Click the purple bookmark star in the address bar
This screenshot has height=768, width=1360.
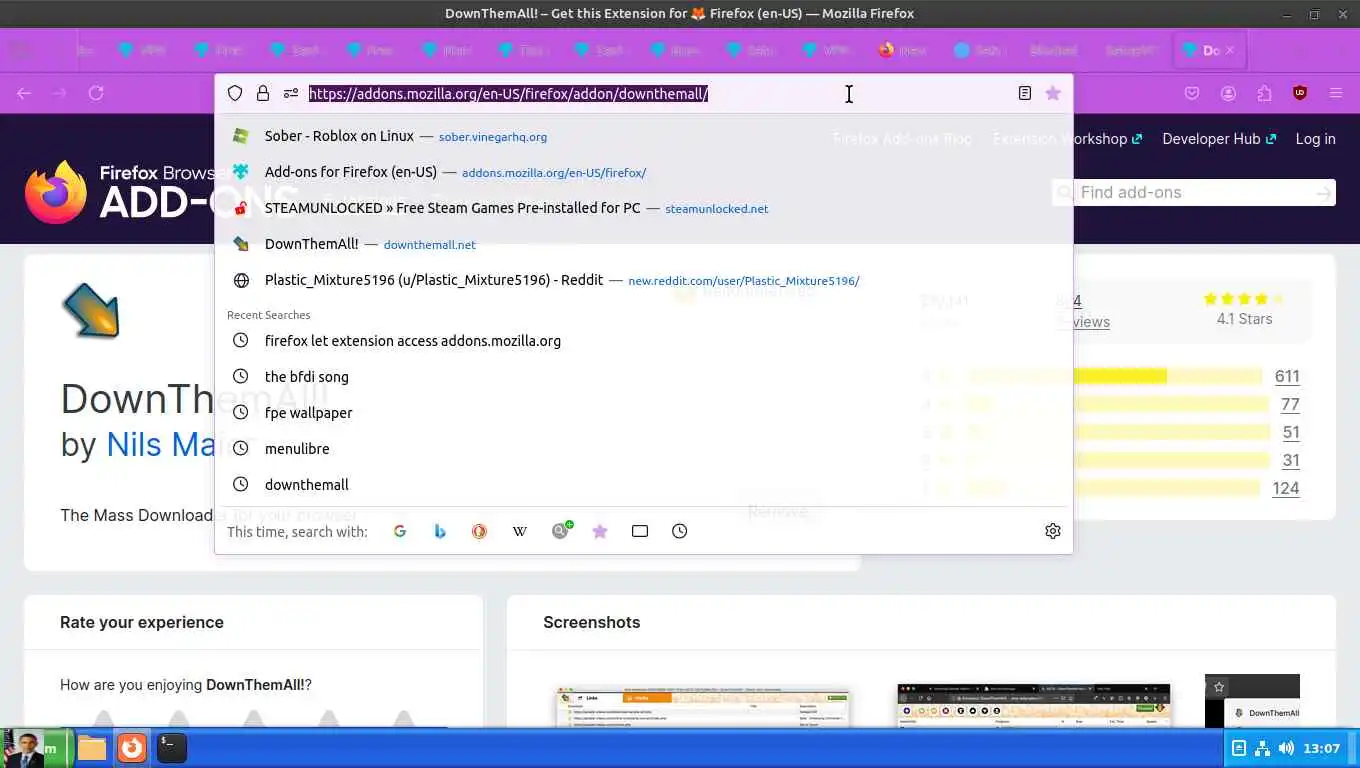pyautogui.click(x=1053, y=93)
